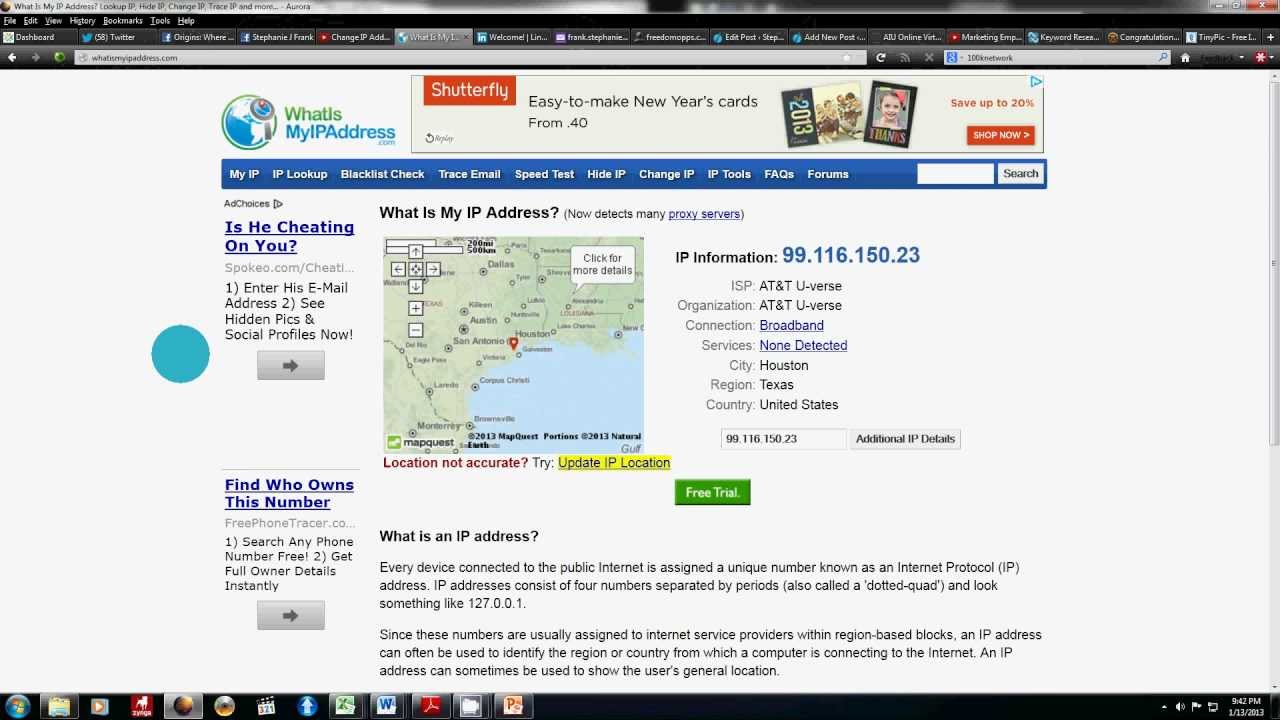This screenshot has height=720, width=1280.
Task: Go to Trace Email in the nav bar
Action: point(469,174)
